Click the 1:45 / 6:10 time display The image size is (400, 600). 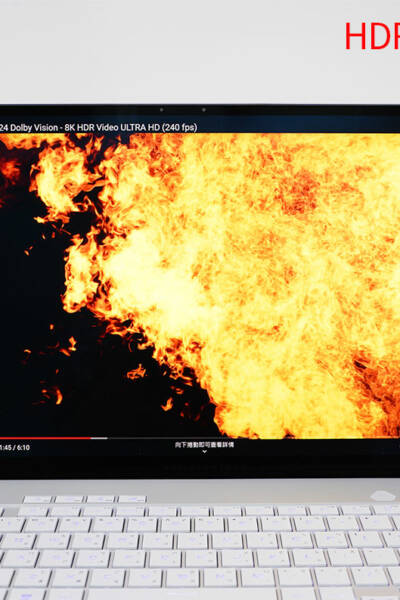click(x=15, y=447)
